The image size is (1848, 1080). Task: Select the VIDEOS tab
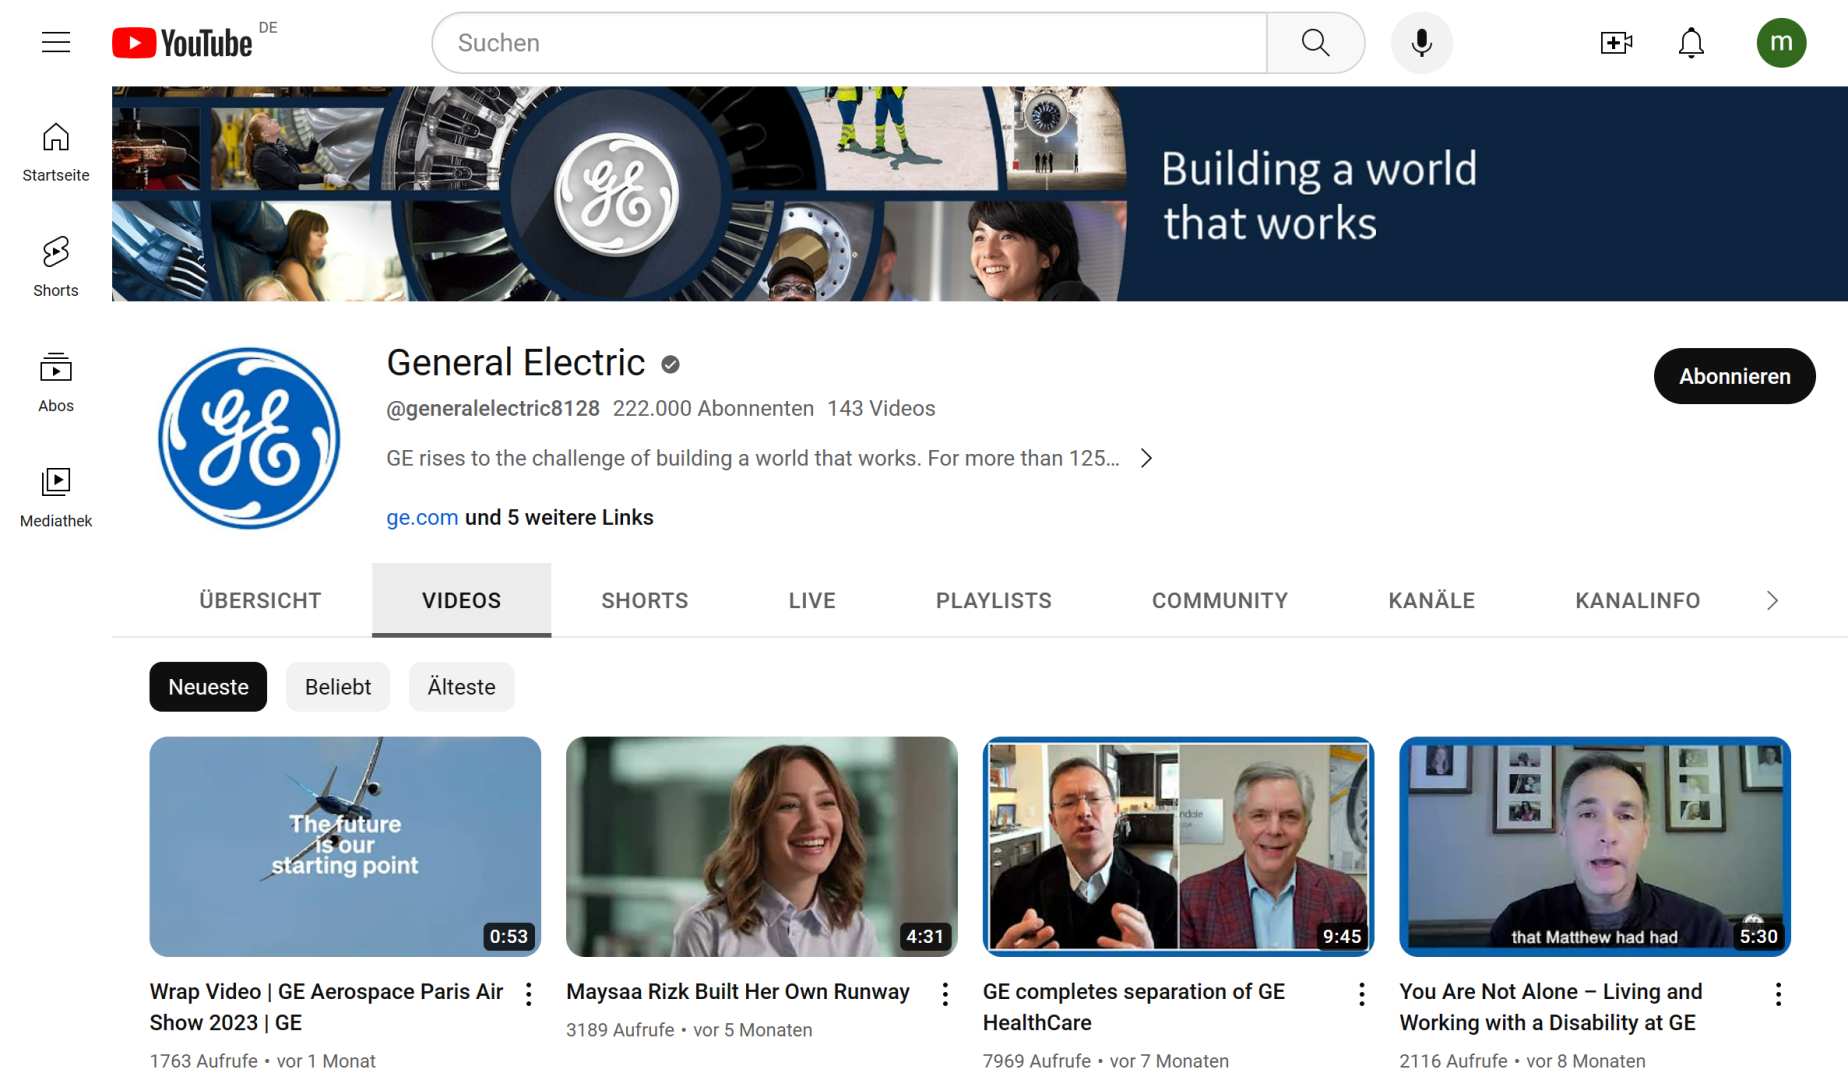461,601
